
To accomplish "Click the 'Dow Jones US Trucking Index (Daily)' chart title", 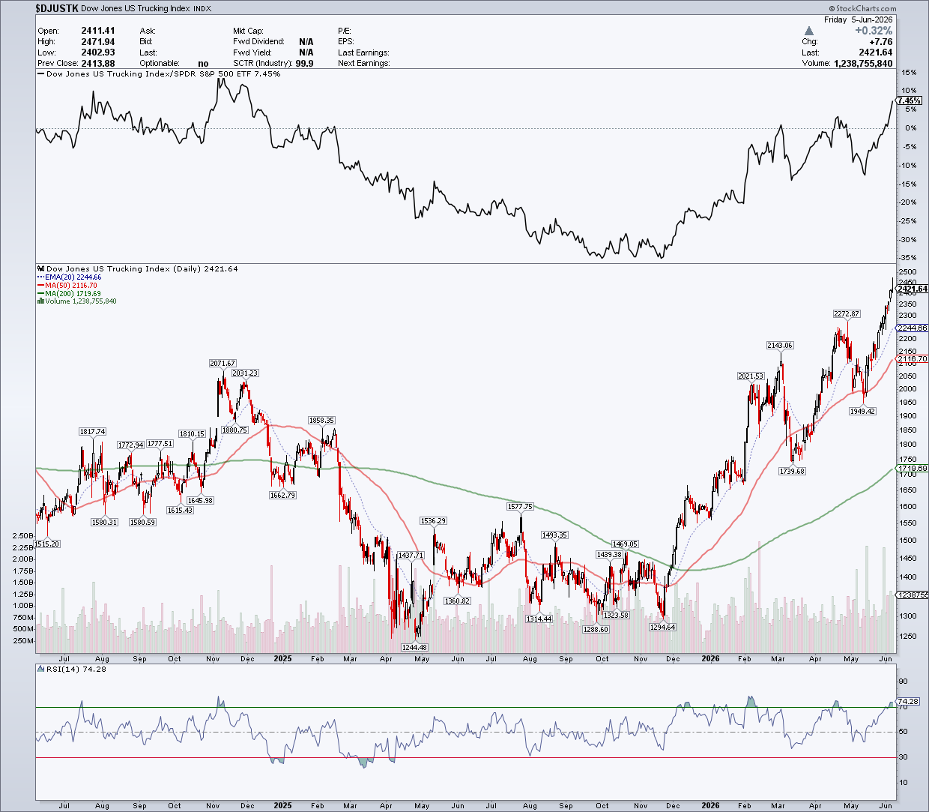I will [x=123, y=269].
